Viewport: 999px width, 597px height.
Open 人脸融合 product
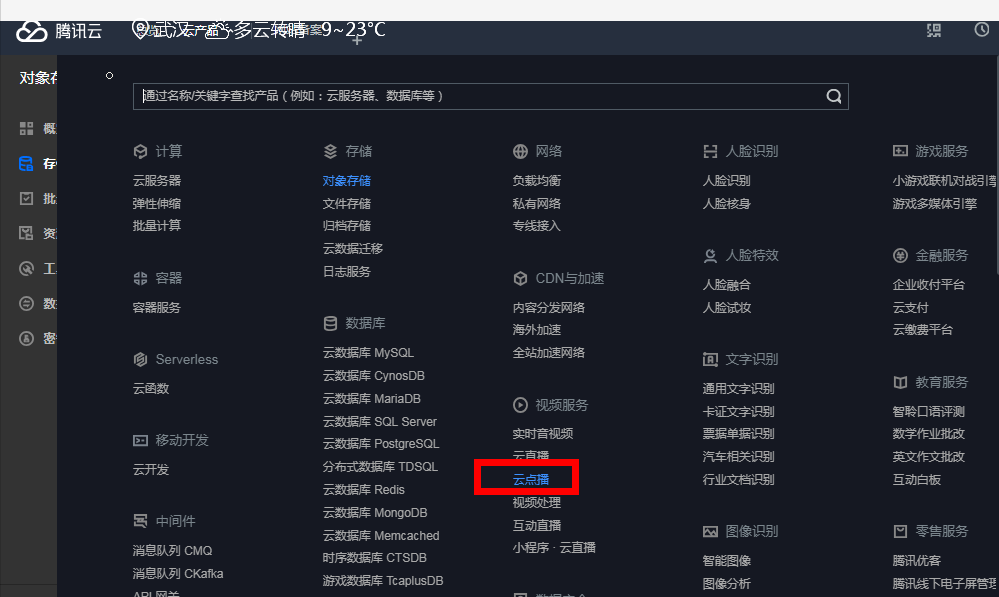[726, 285]
